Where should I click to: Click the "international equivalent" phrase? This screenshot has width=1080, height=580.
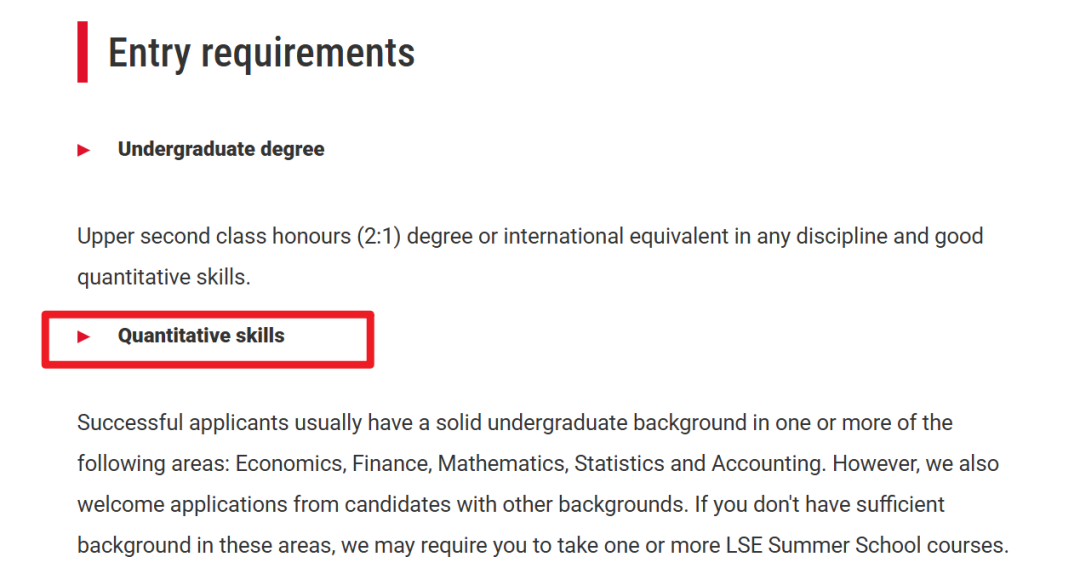[616, 236]
